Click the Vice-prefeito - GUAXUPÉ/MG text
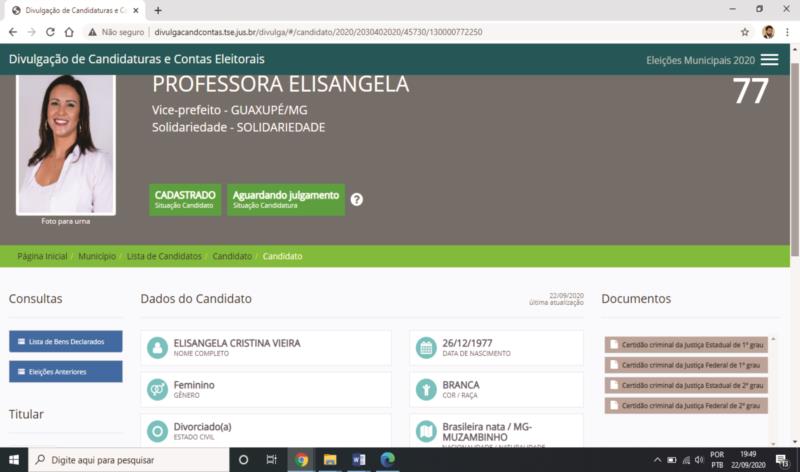 pos(230,110)
